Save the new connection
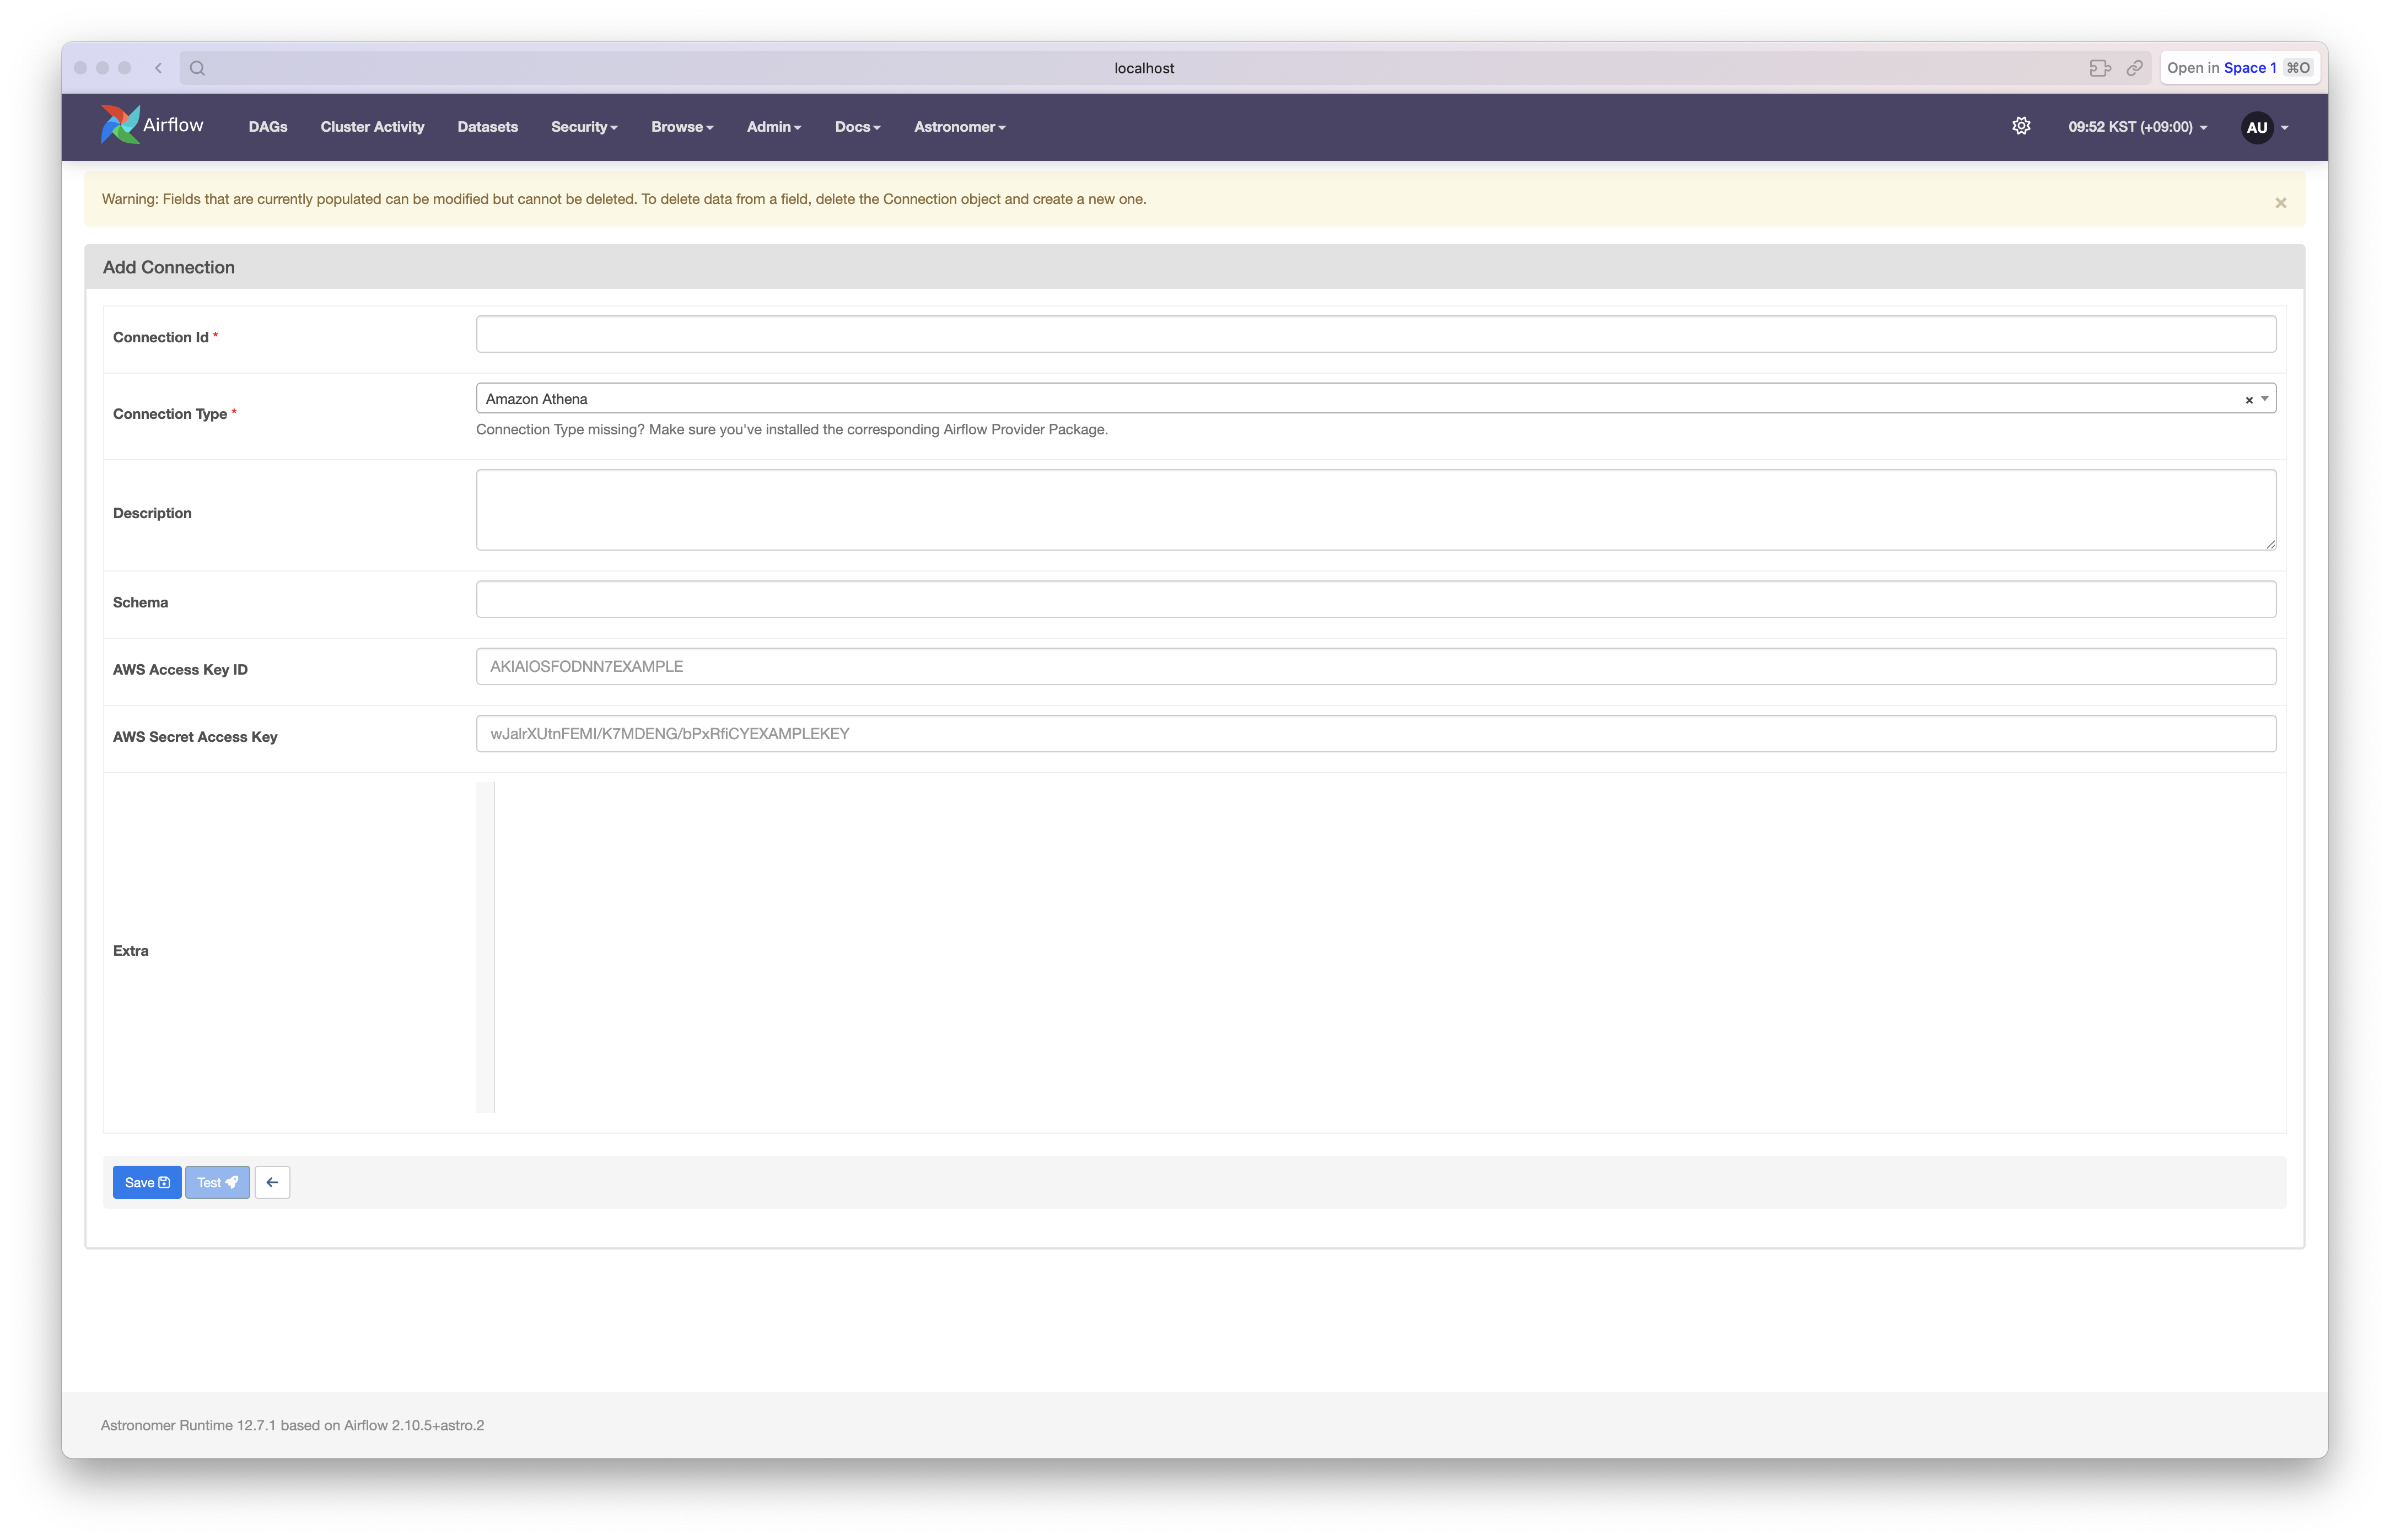Screen dimensions: 2390x1540 pos(147,1182)
